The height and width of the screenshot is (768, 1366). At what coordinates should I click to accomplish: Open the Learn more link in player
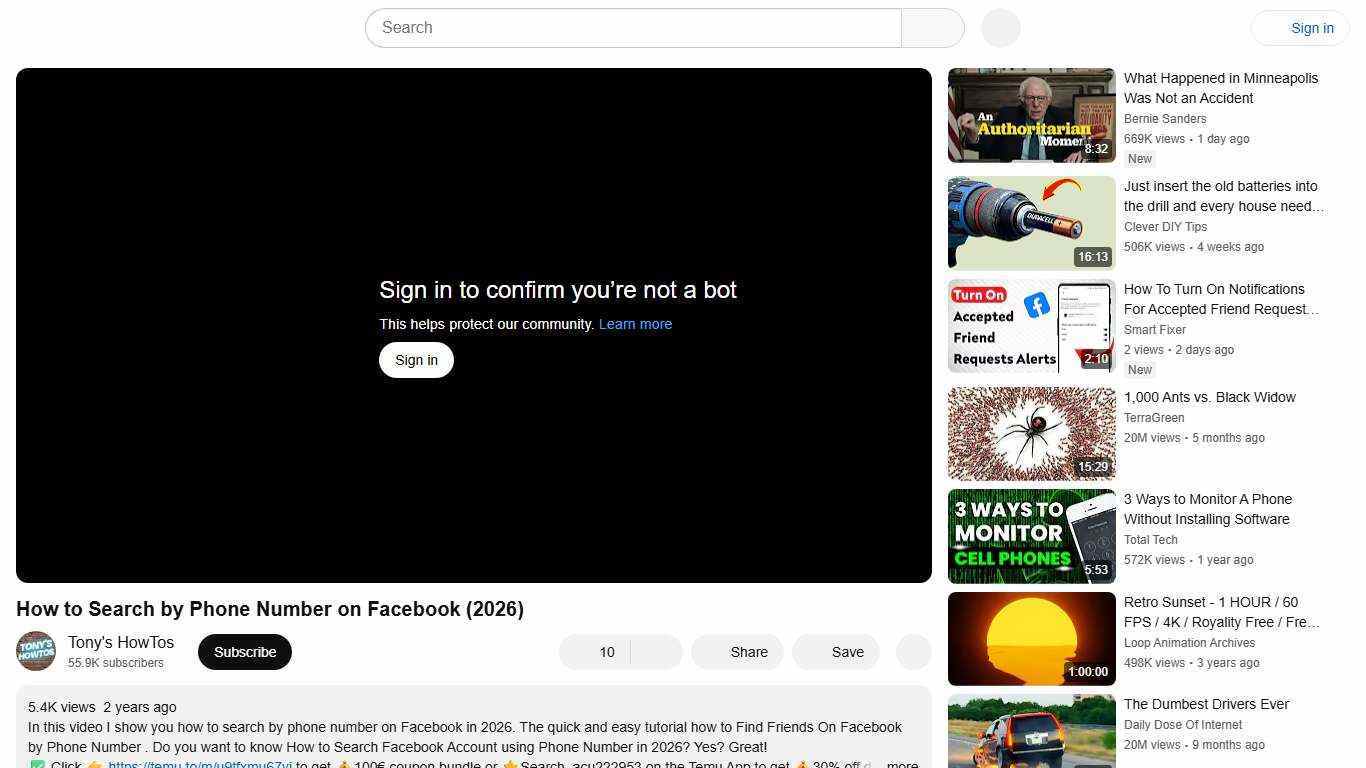pos(635,324)
